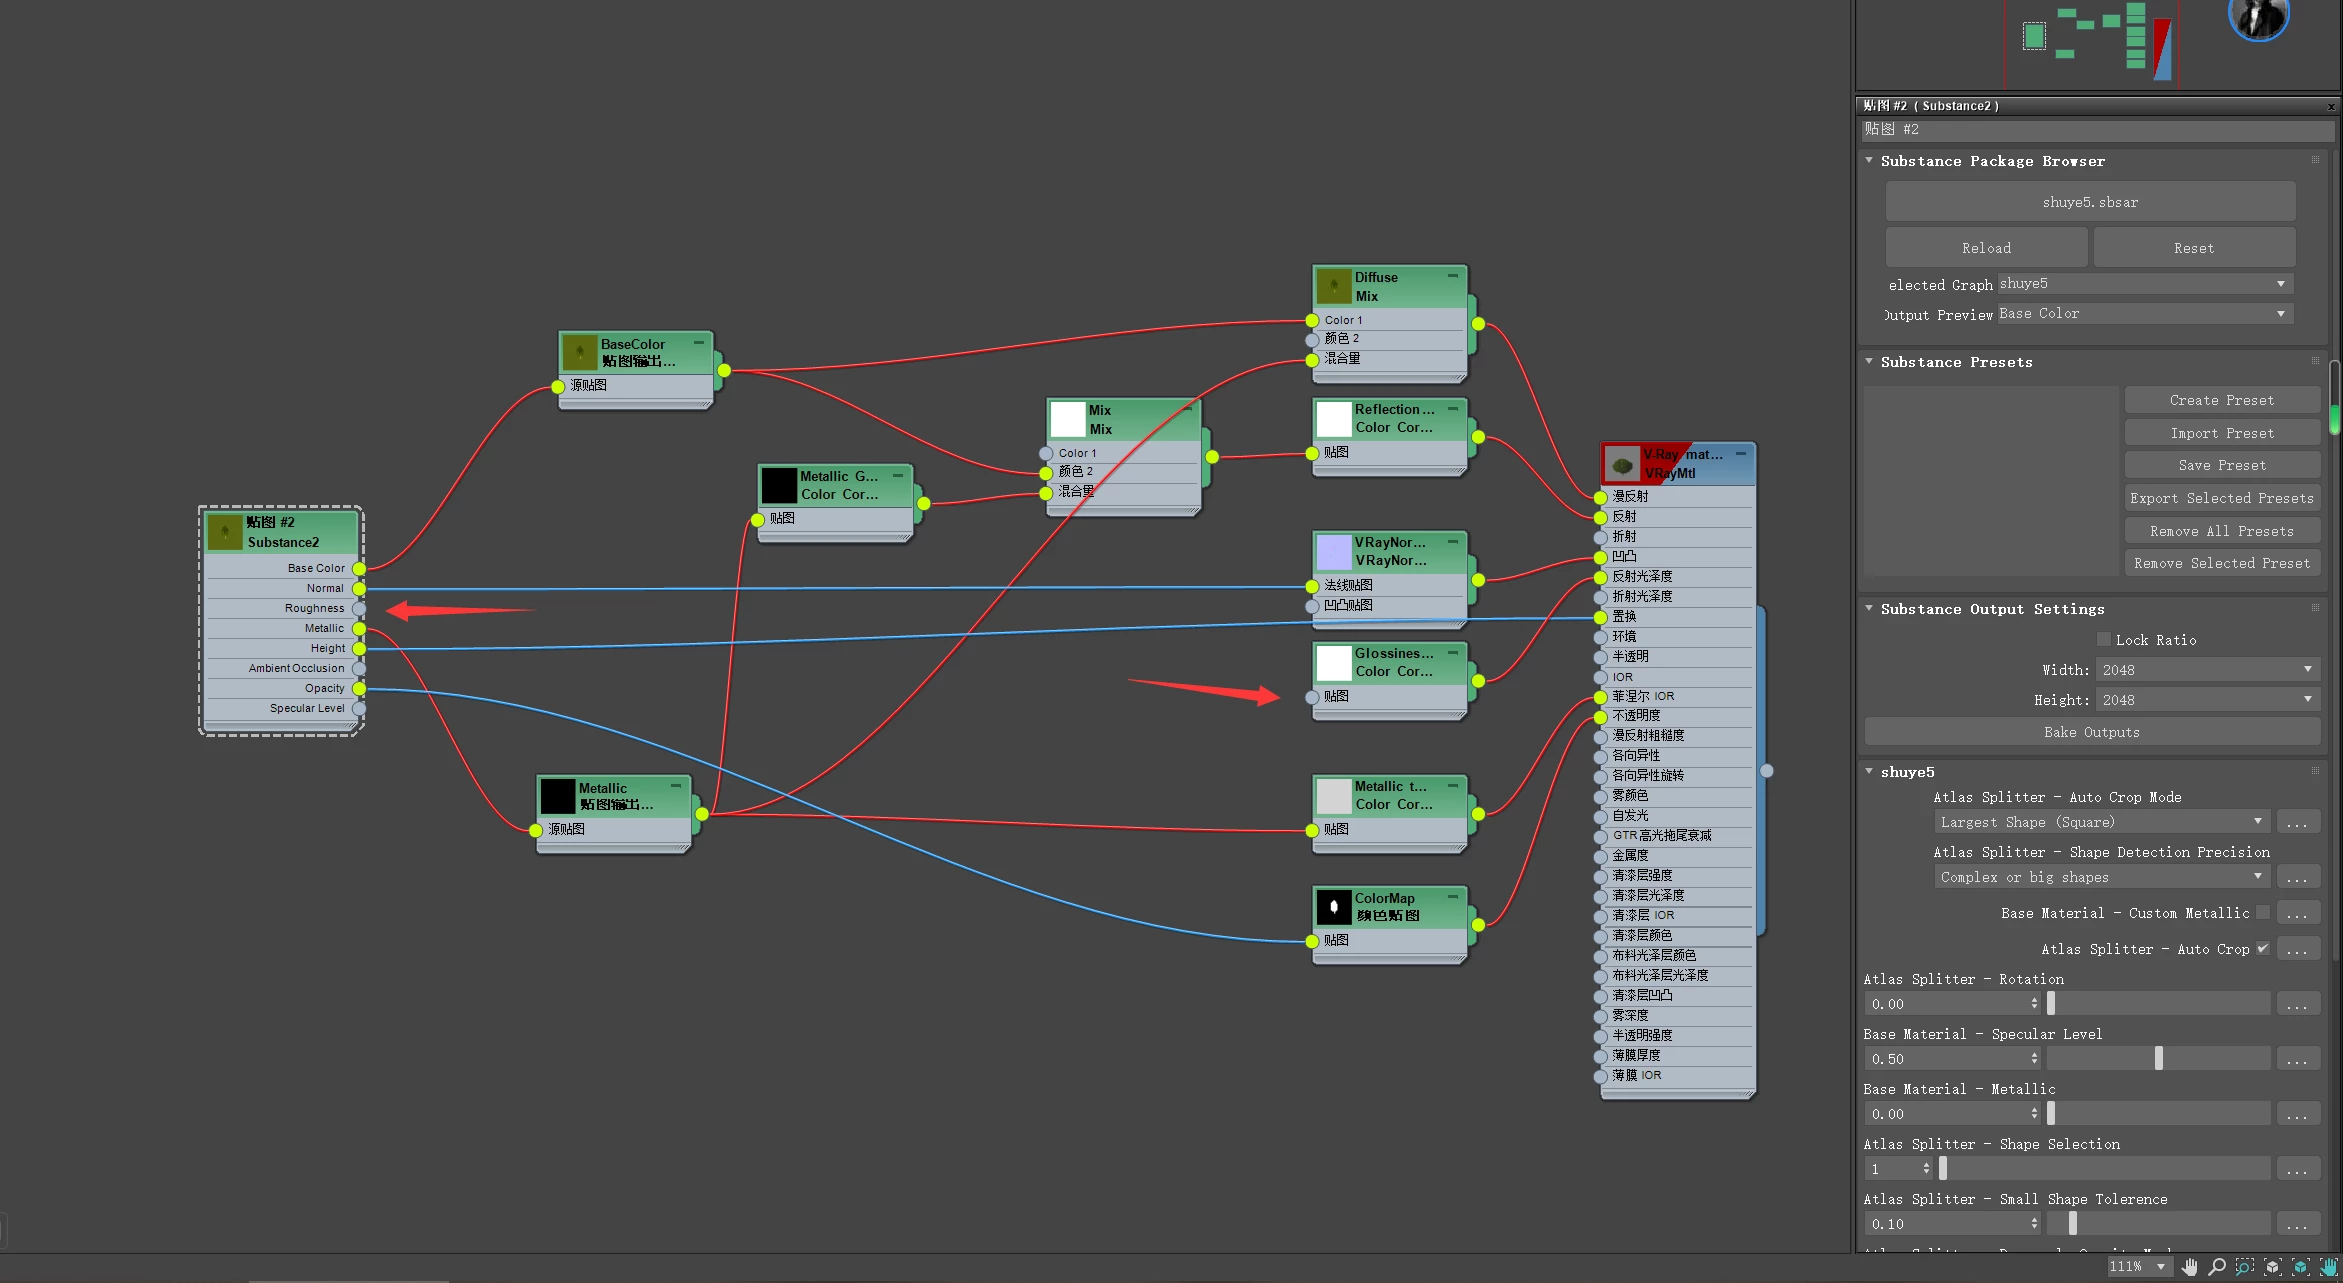
Task: Enable the Lock Ratio checkbox
Action: pos(2103,639)
